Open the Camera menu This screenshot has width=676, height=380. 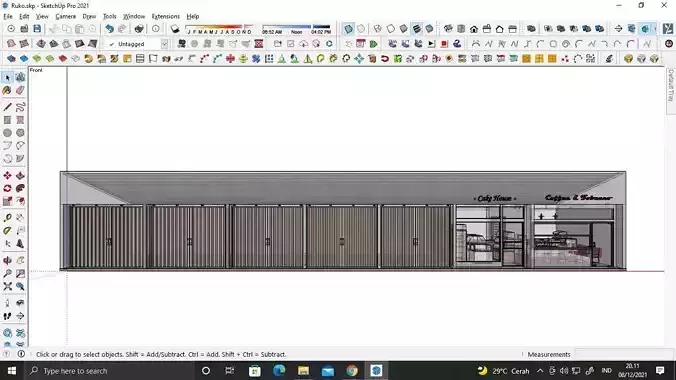pyautogui.click(x=66, y=16)
